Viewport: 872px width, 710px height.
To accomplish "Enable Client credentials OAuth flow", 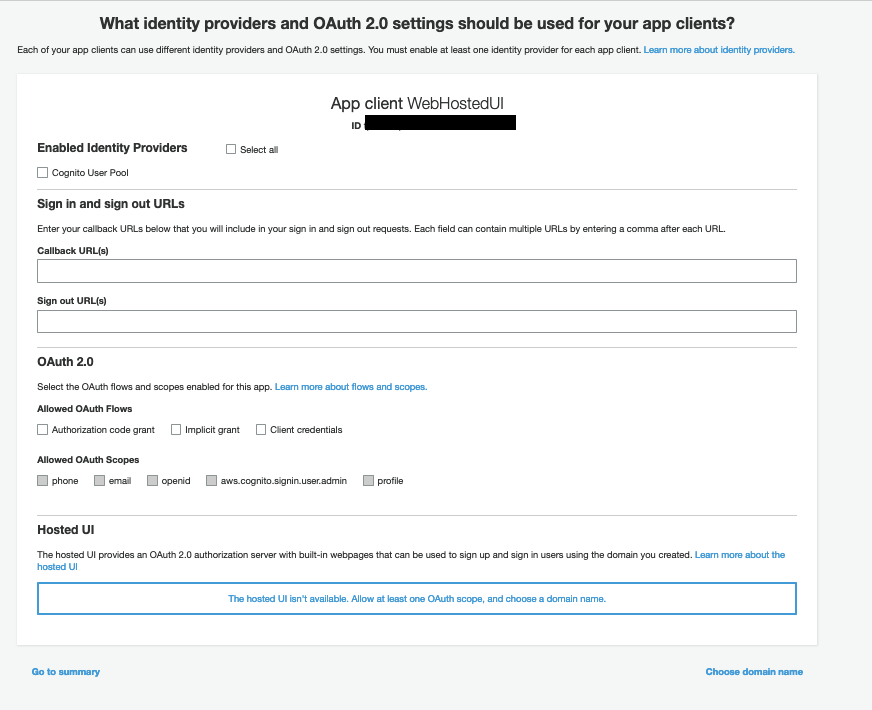I will tap(261, 430).
